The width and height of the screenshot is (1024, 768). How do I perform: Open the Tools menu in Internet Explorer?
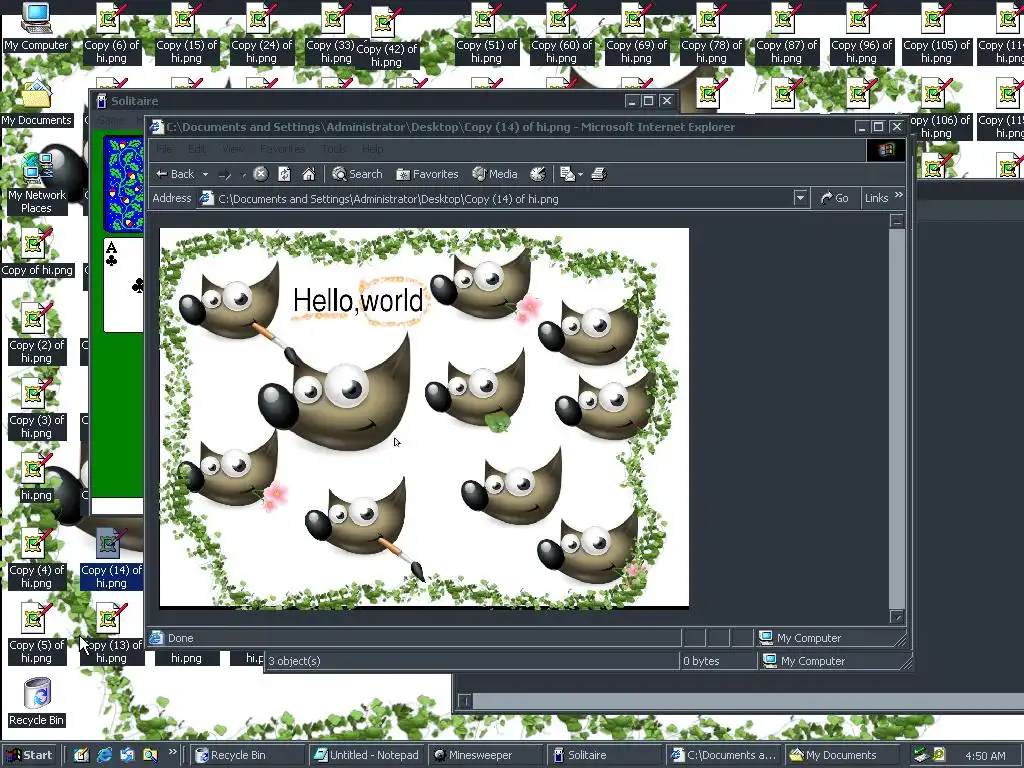click(x=334, y=149)
